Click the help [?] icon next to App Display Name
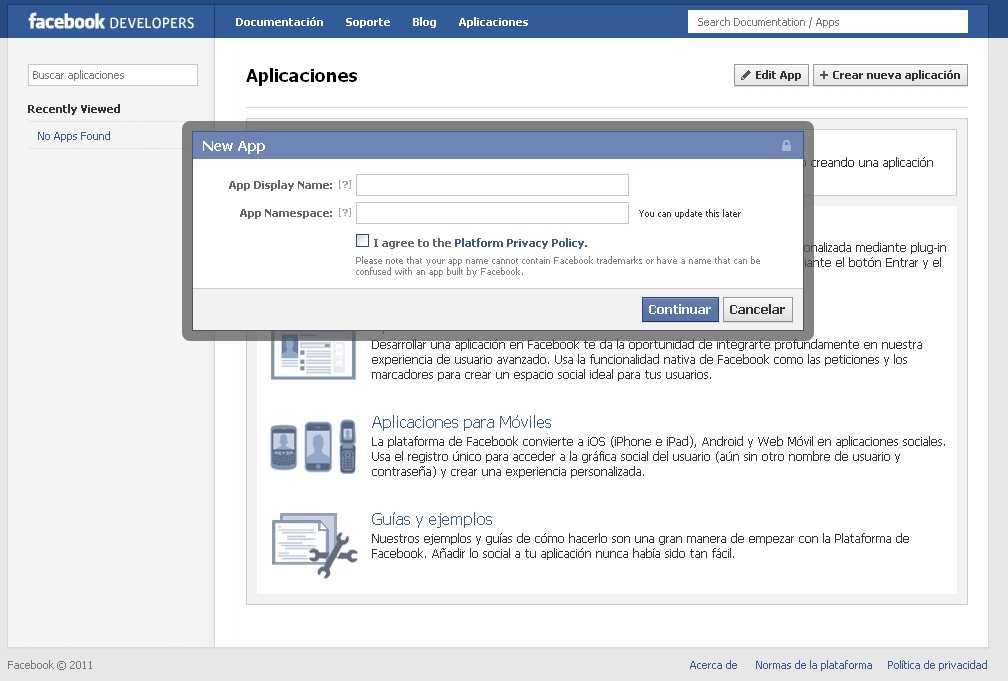The width and height of the screenshot is (1008, 681). (345, 185)
